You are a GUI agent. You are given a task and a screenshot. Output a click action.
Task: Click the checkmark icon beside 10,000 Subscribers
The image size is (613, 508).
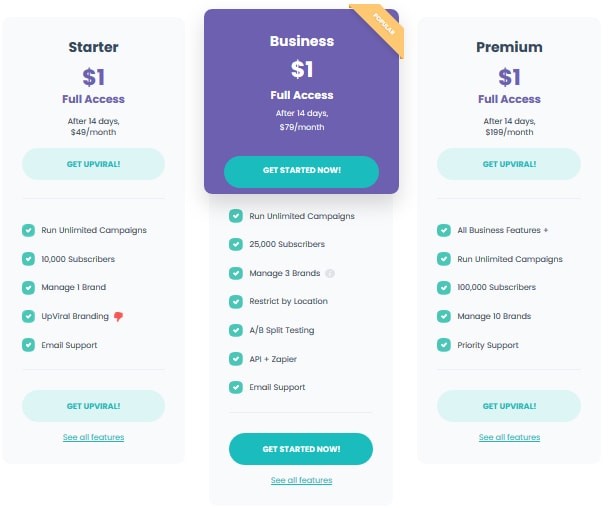pyautogui.click(x=29, y=259)
